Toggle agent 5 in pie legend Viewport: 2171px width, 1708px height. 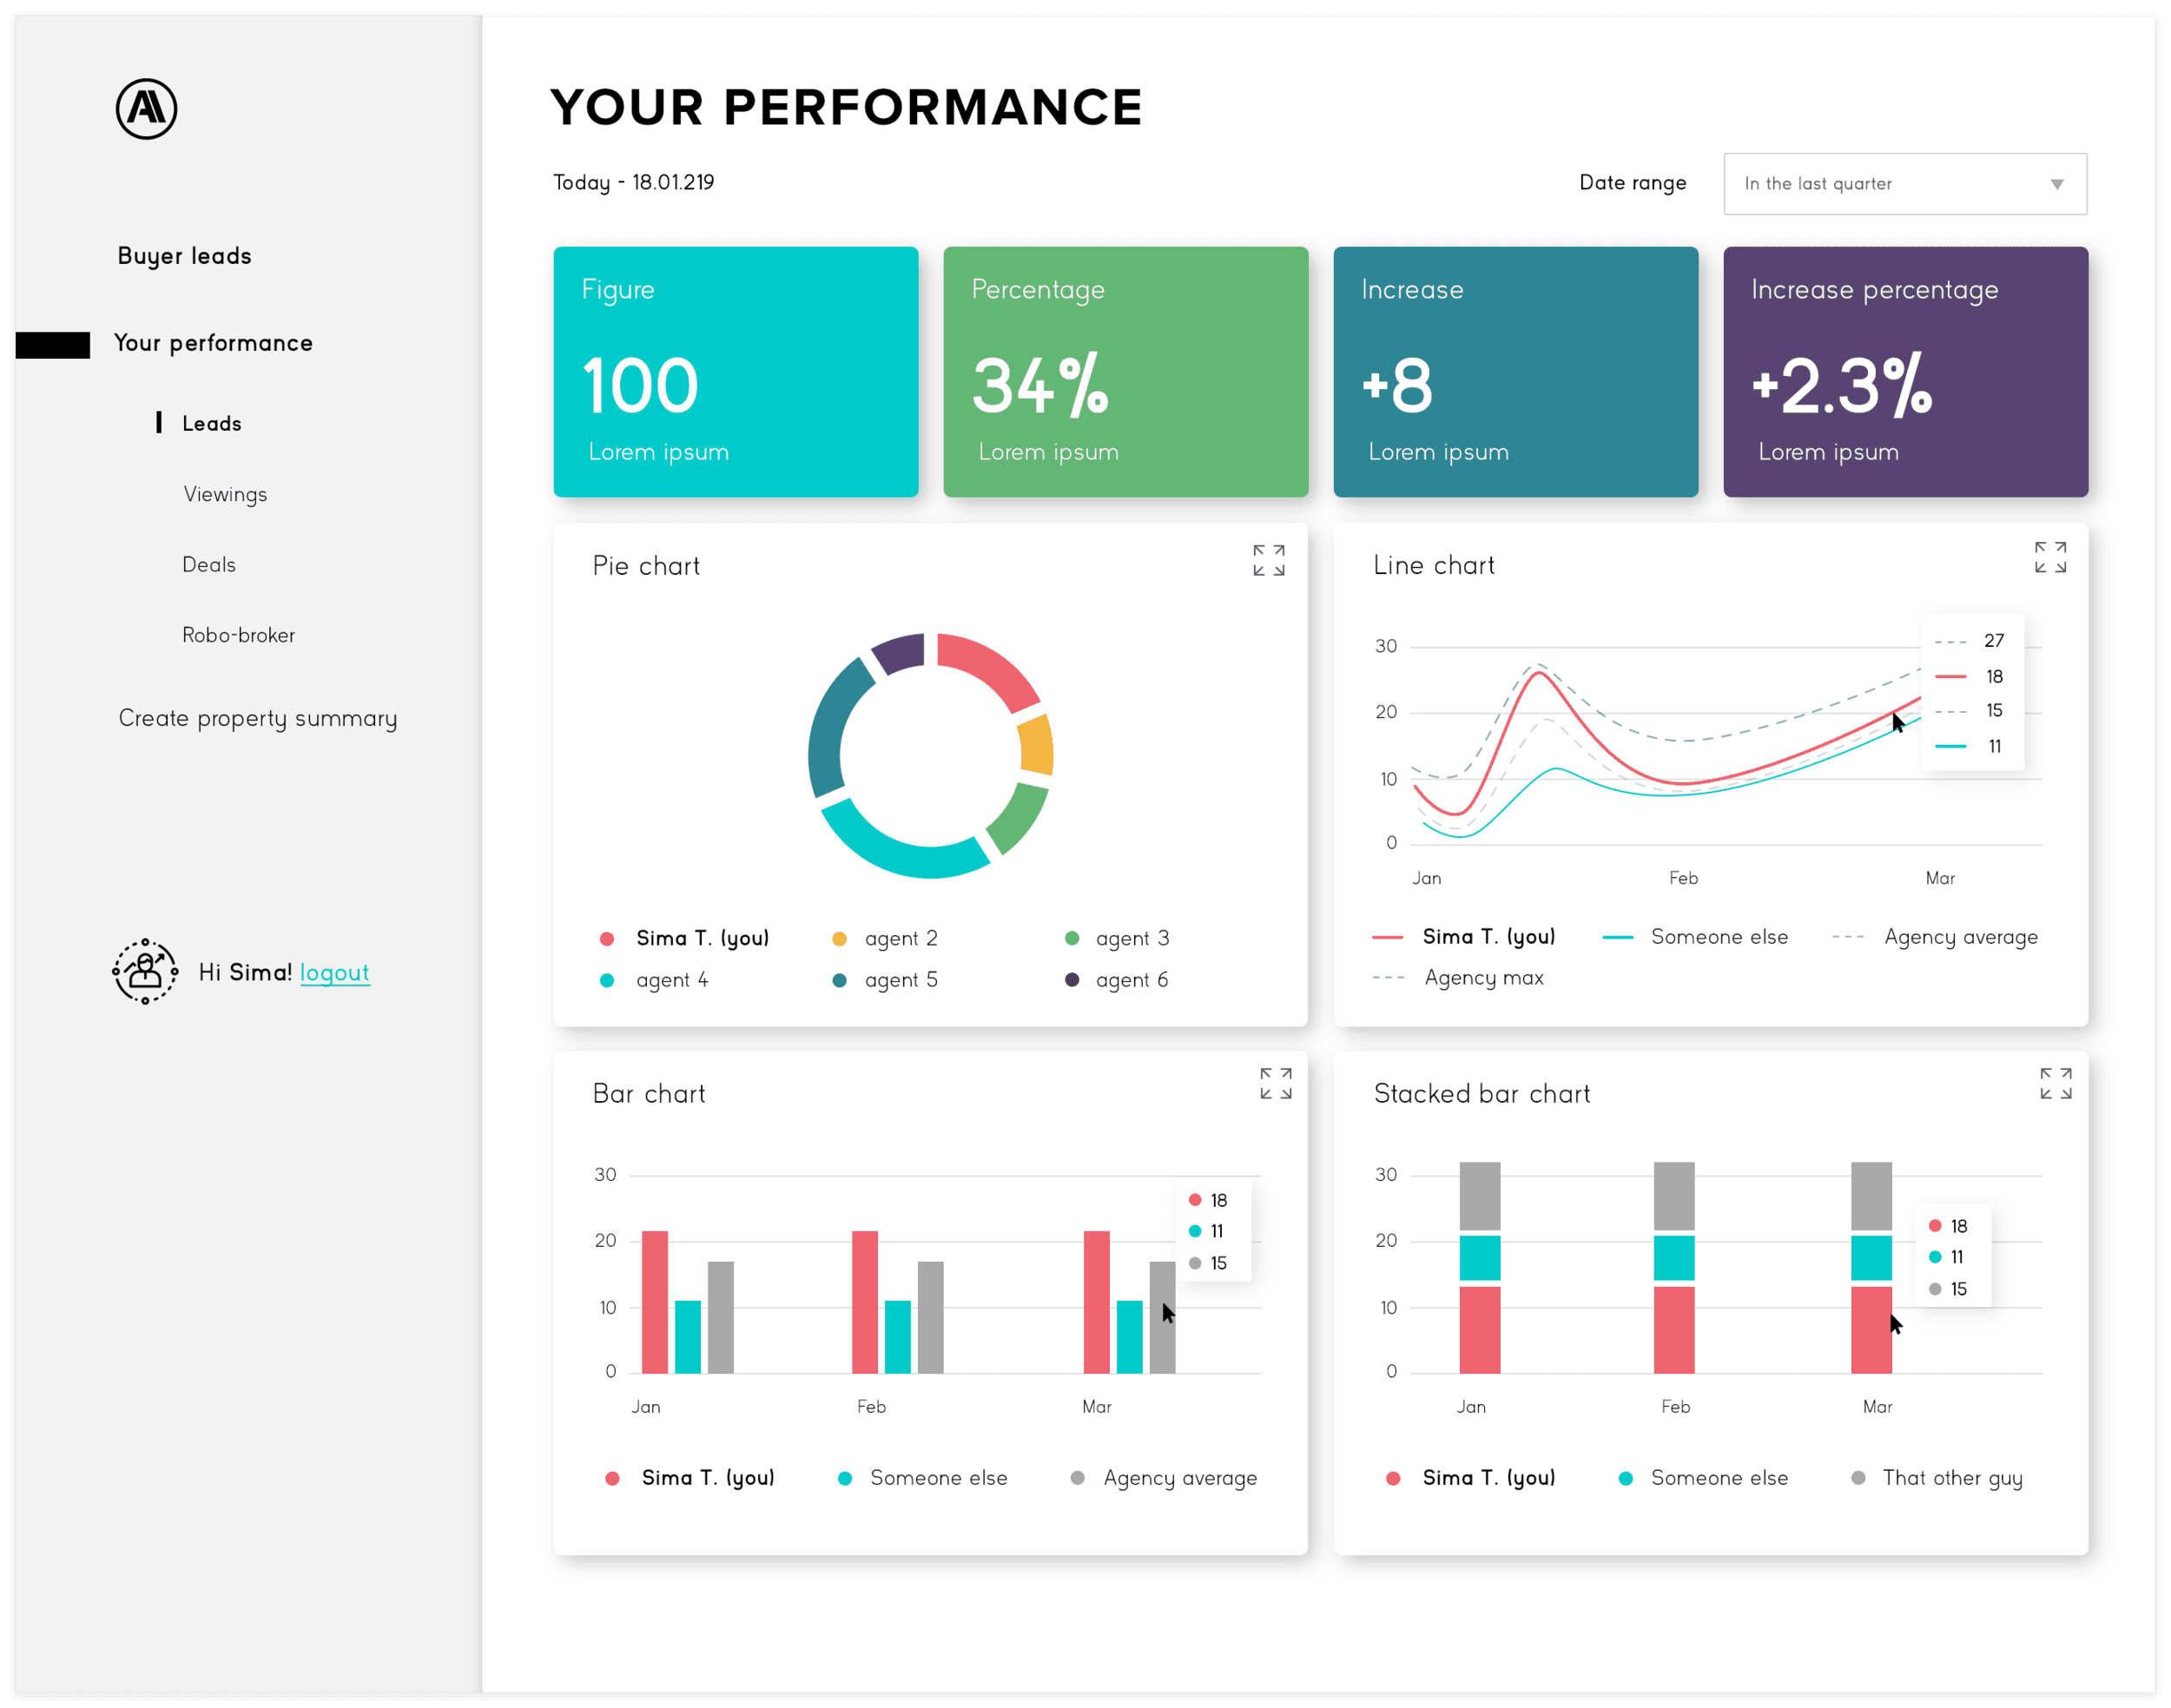[885, 980]
